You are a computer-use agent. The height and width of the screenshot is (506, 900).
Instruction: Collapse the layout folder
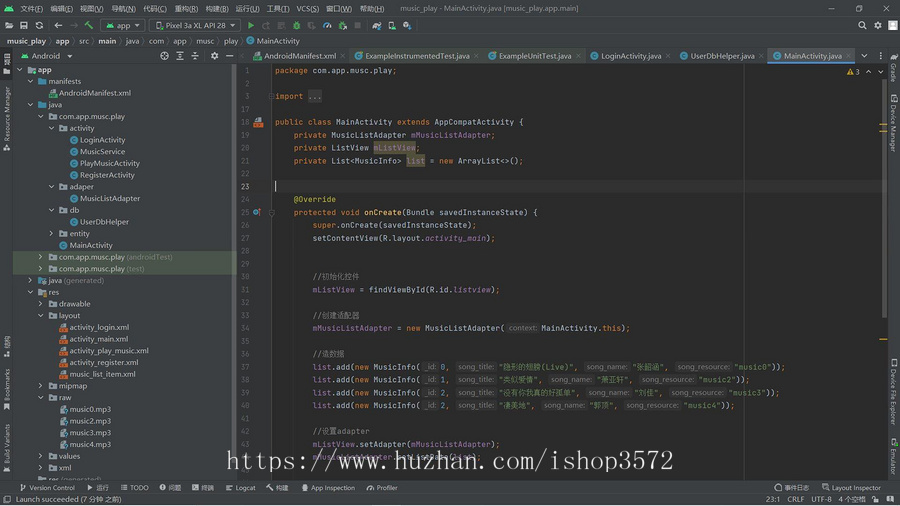tap(41, 316)
